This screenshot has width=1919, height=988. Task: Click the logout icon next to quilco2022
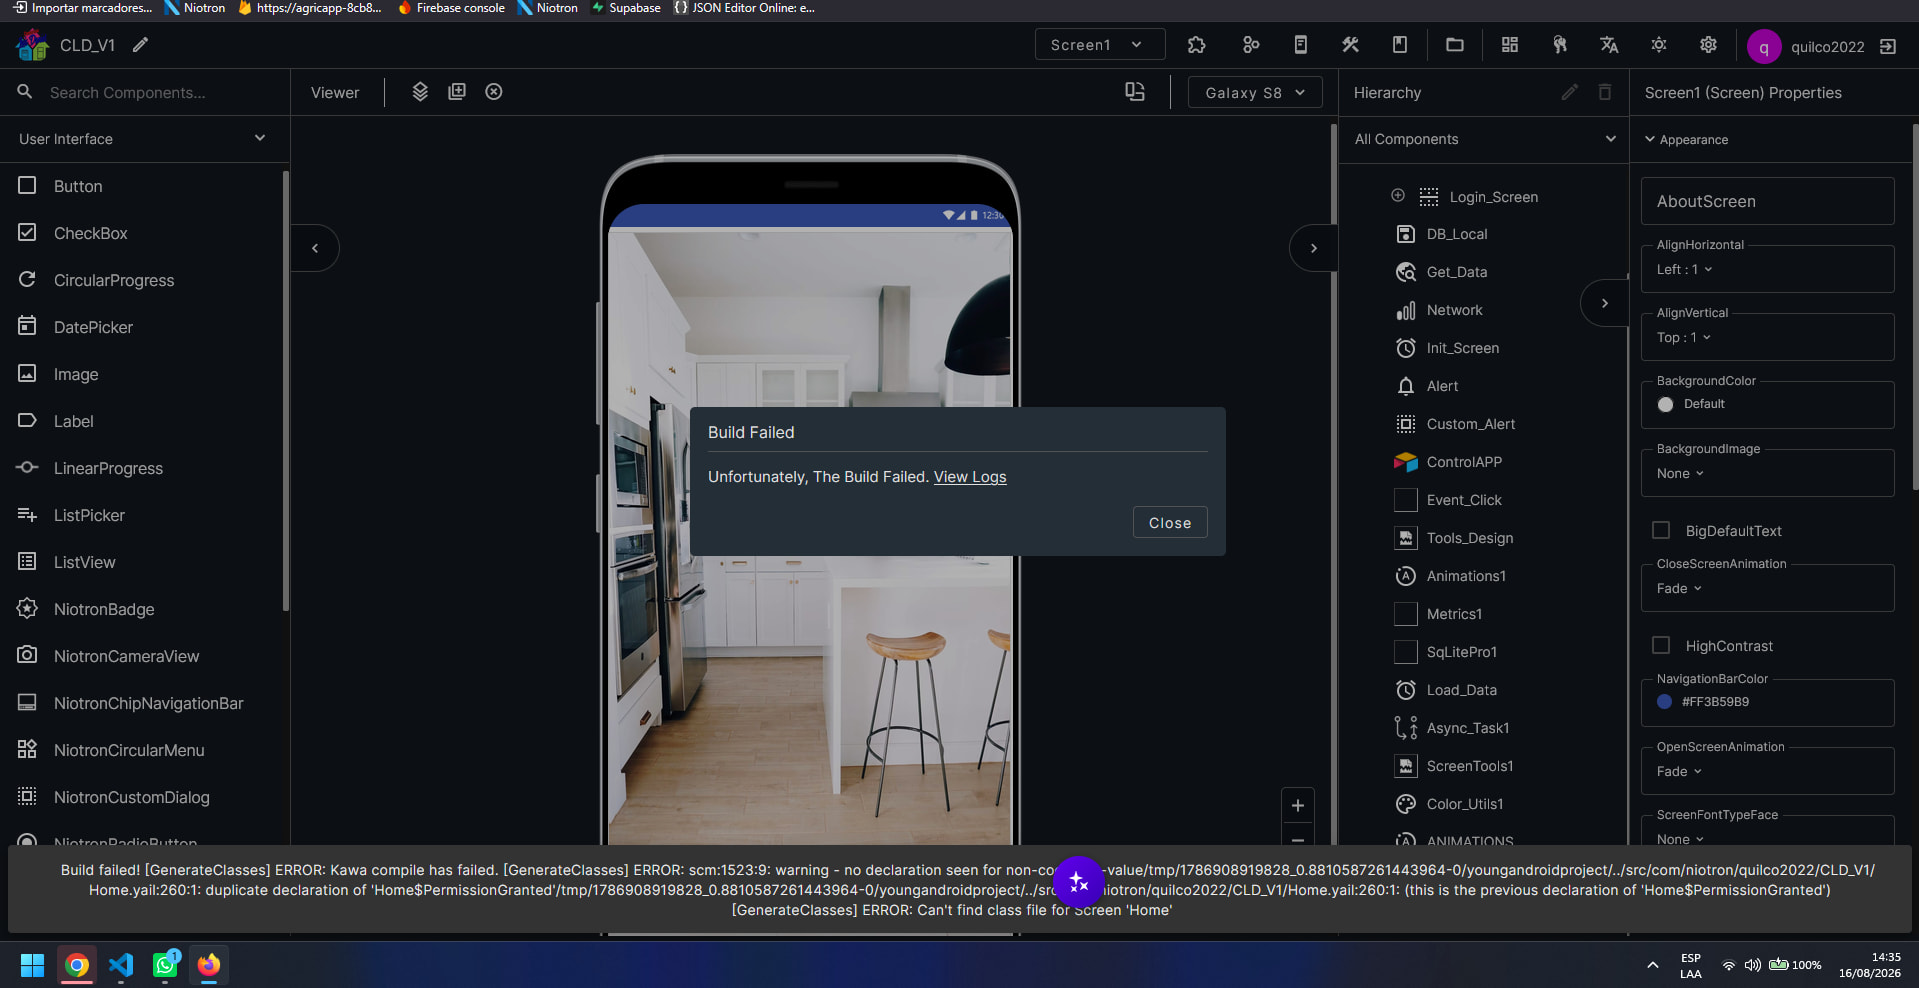[x=1888, y=47]
